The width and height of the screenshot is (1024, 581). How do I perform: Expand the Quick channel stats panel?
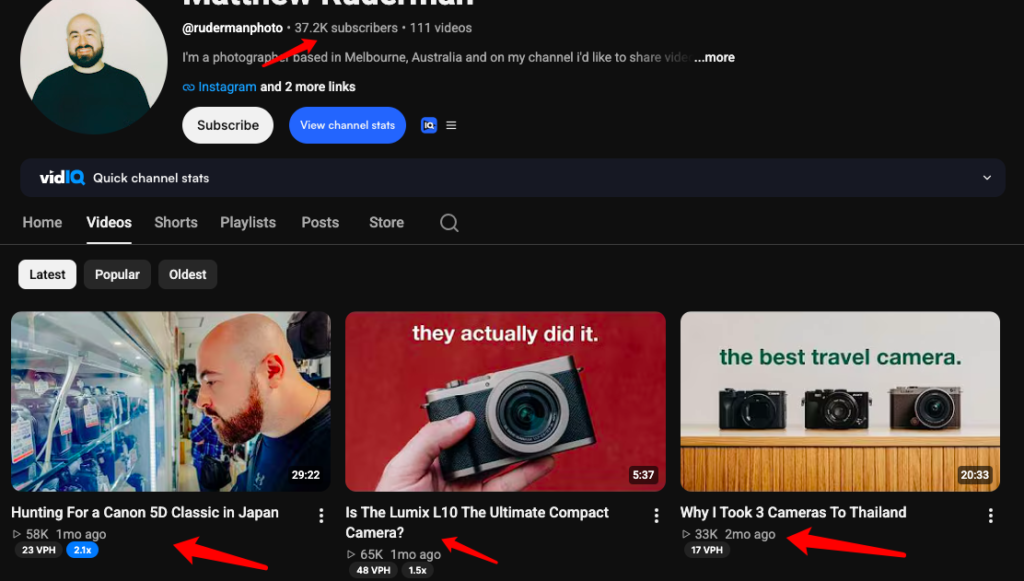click(987, 178)
